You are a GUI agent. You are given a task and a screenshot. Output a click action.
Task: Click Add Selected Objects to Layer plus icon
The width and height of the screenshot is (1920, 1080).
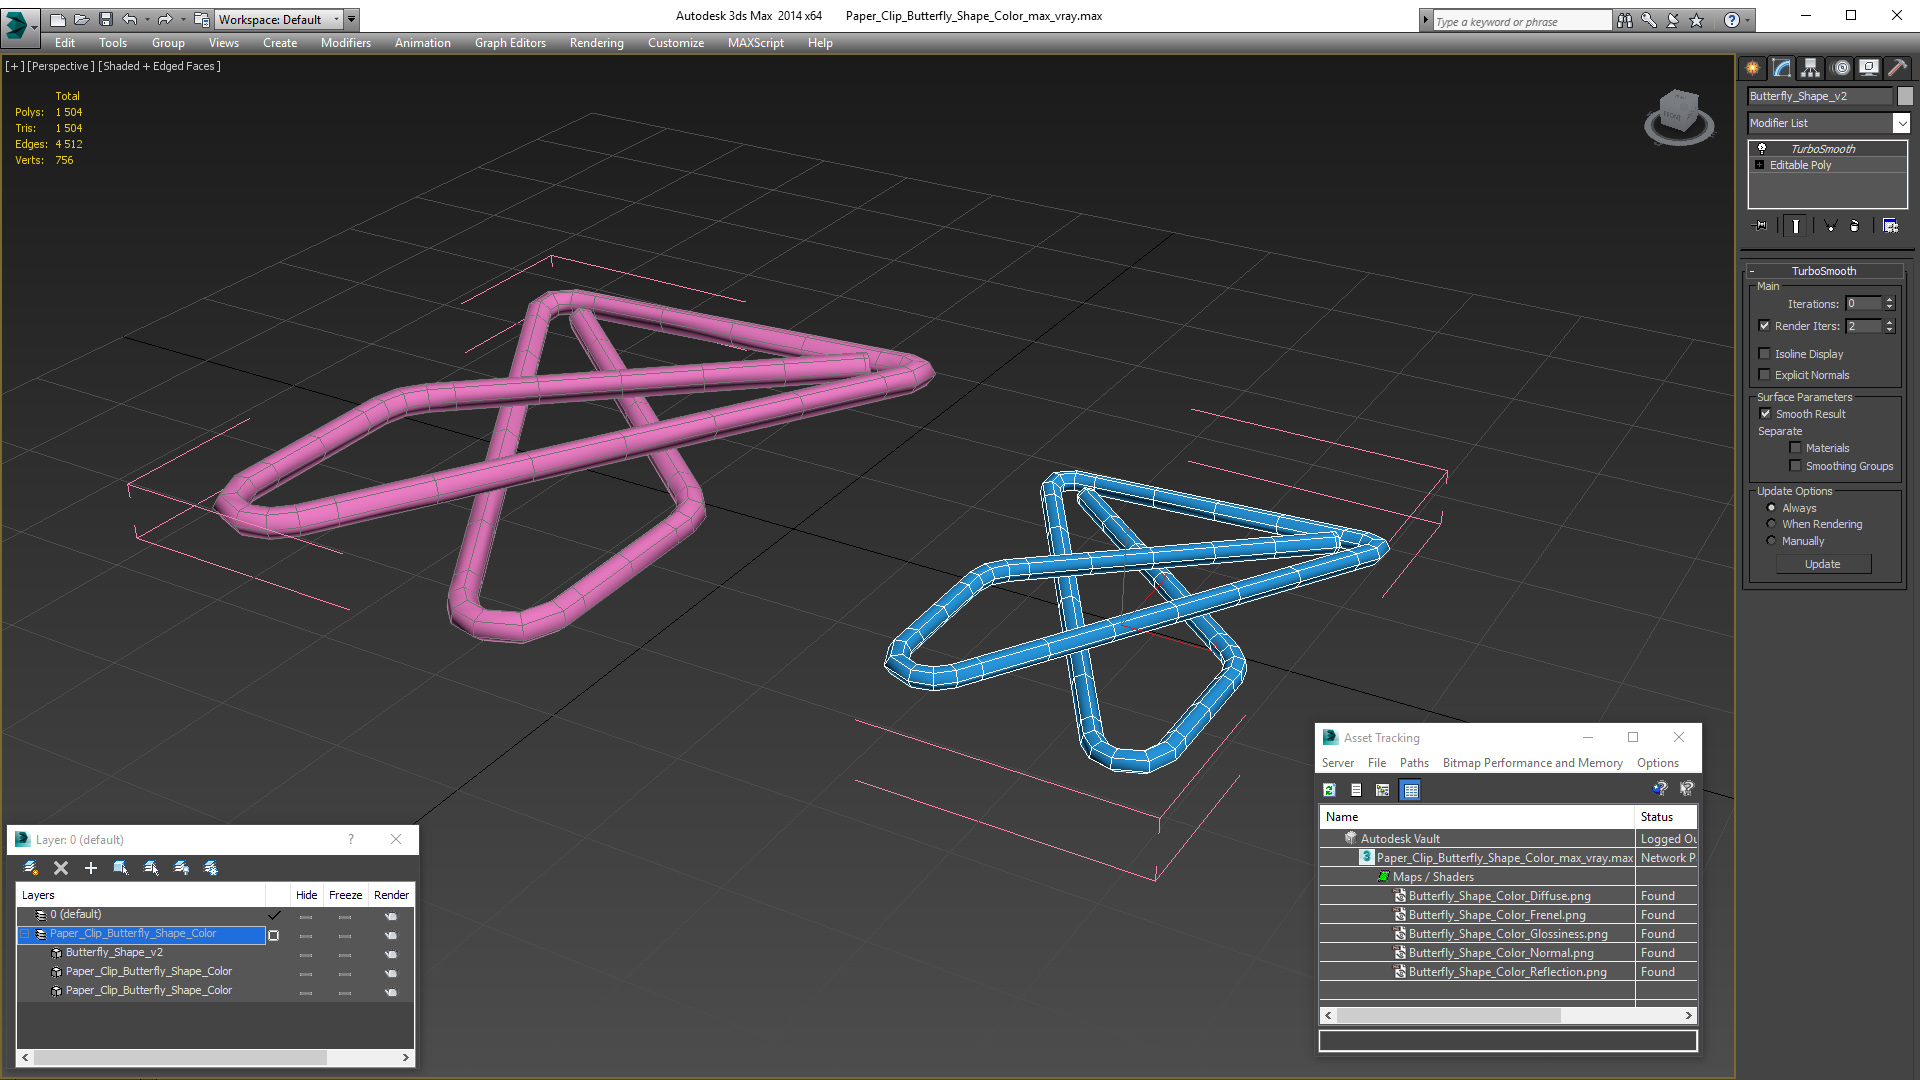point(91,868)
